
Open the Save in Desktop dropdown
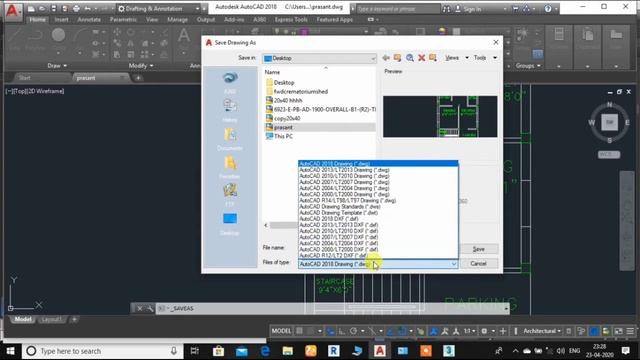click(319, 58)
